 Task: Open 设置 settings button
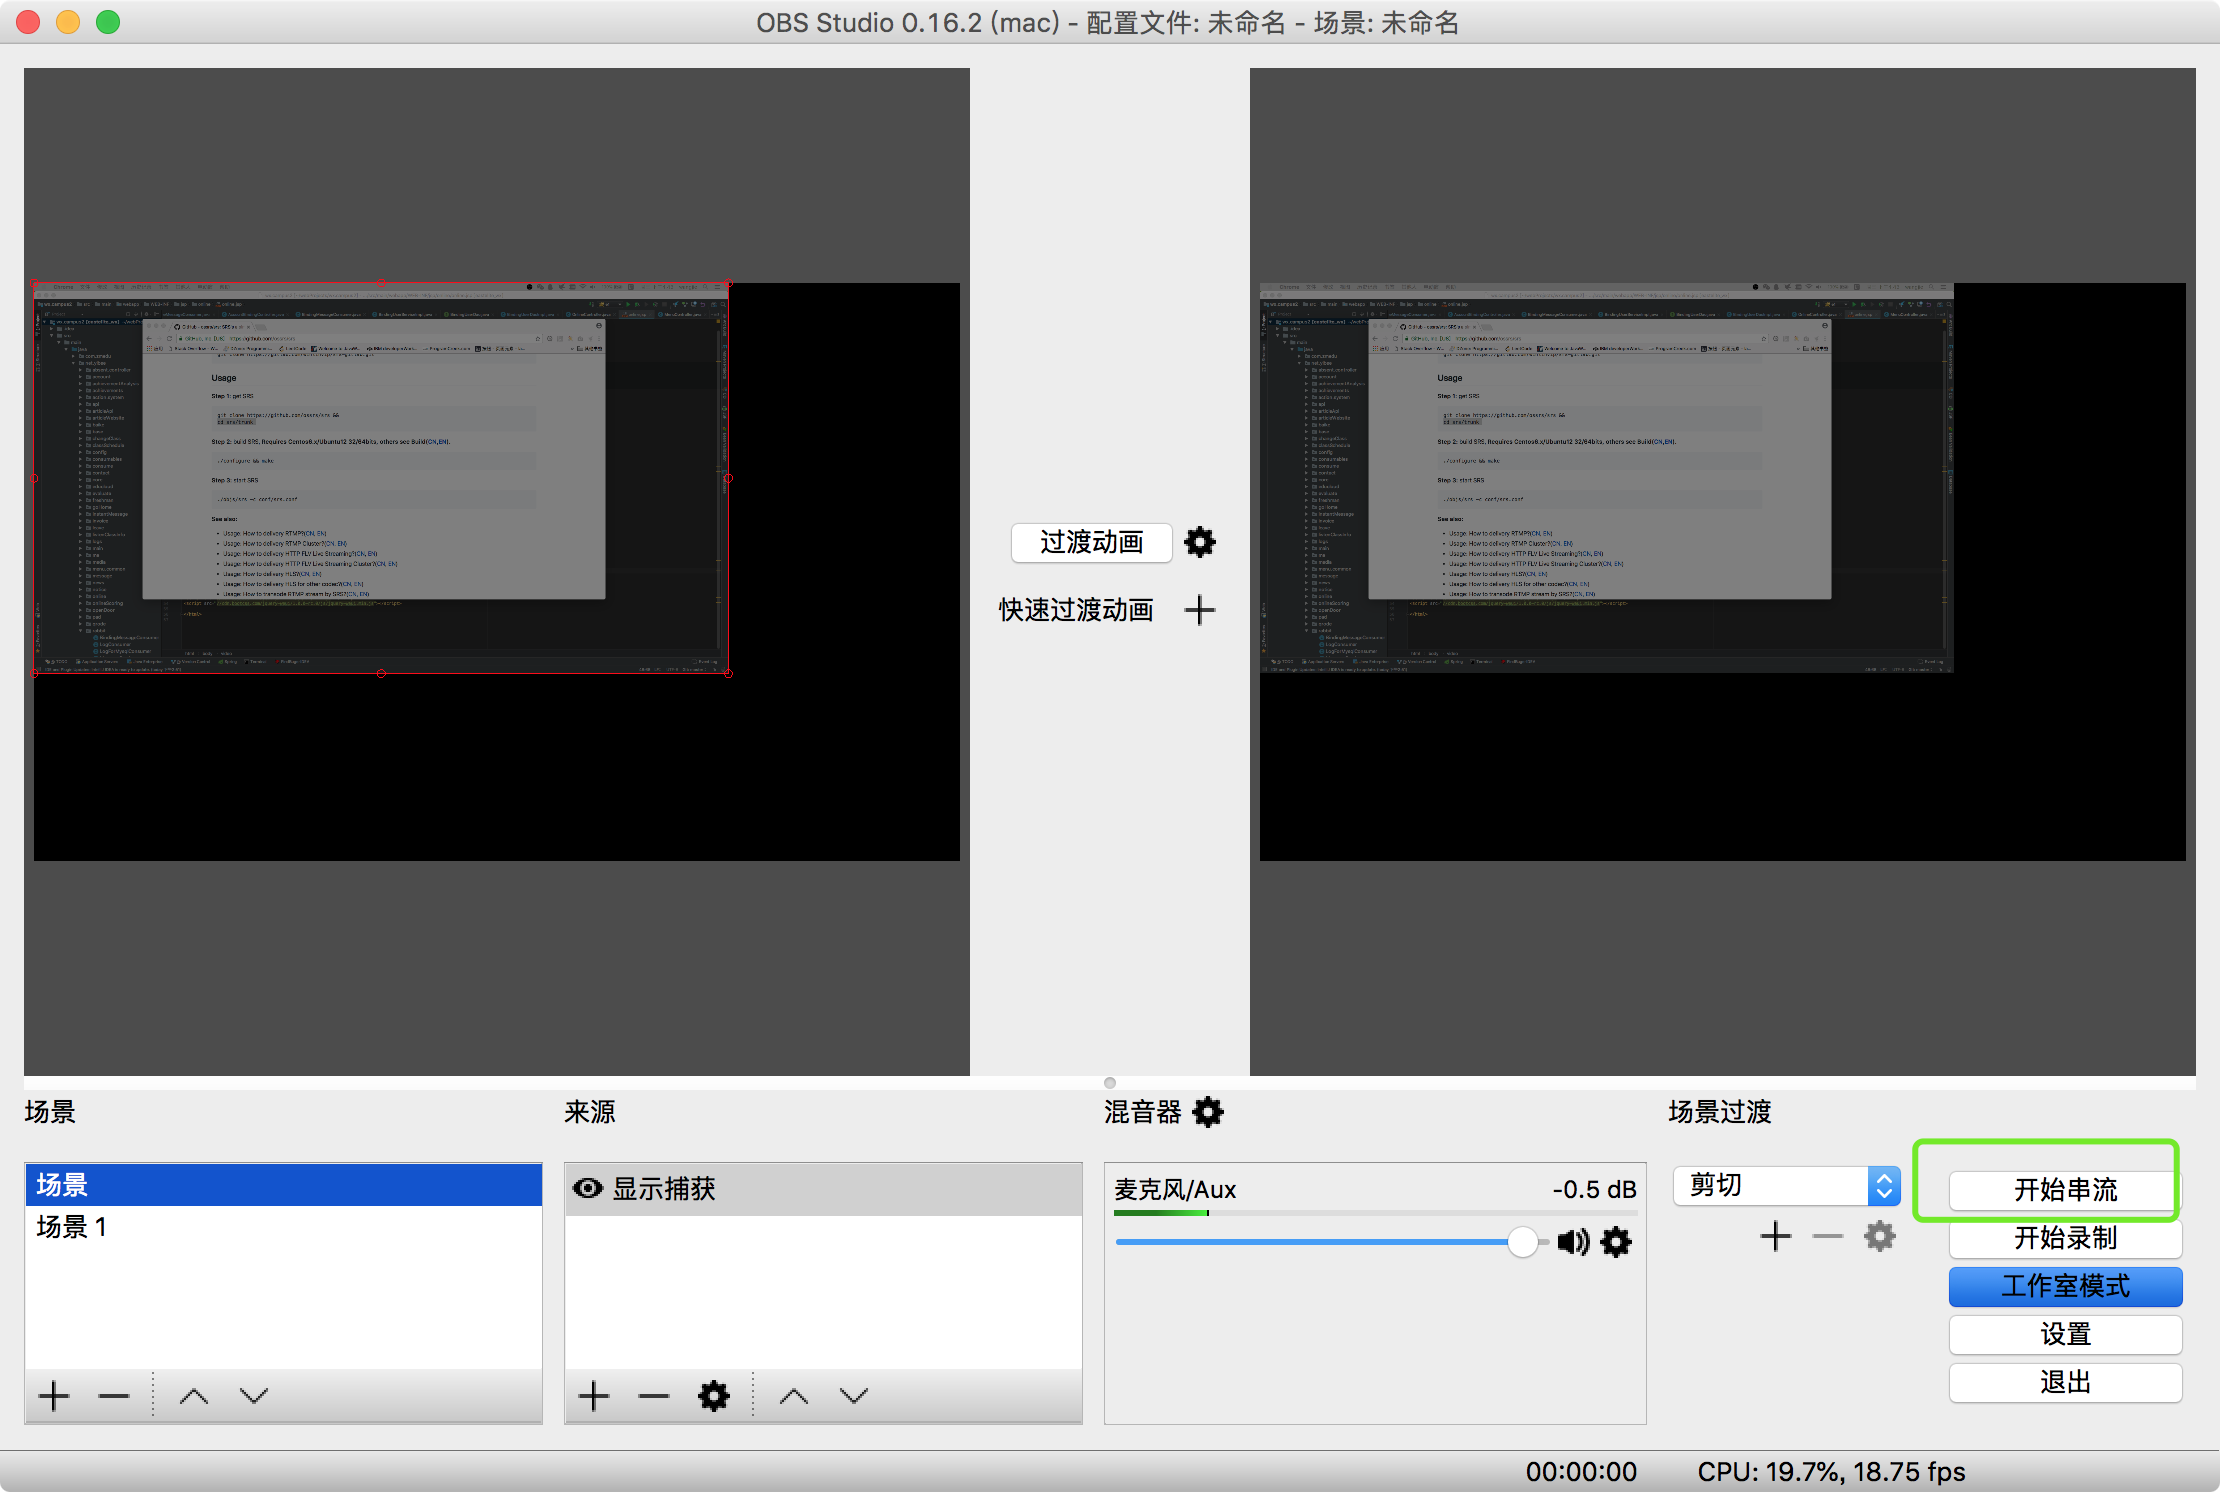tap(2065, 1334)
